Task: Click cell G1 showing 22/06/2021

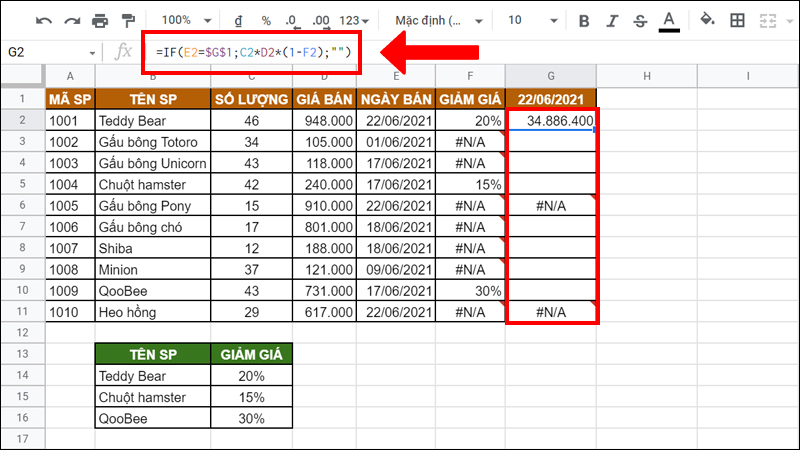Action: [551, 99]
